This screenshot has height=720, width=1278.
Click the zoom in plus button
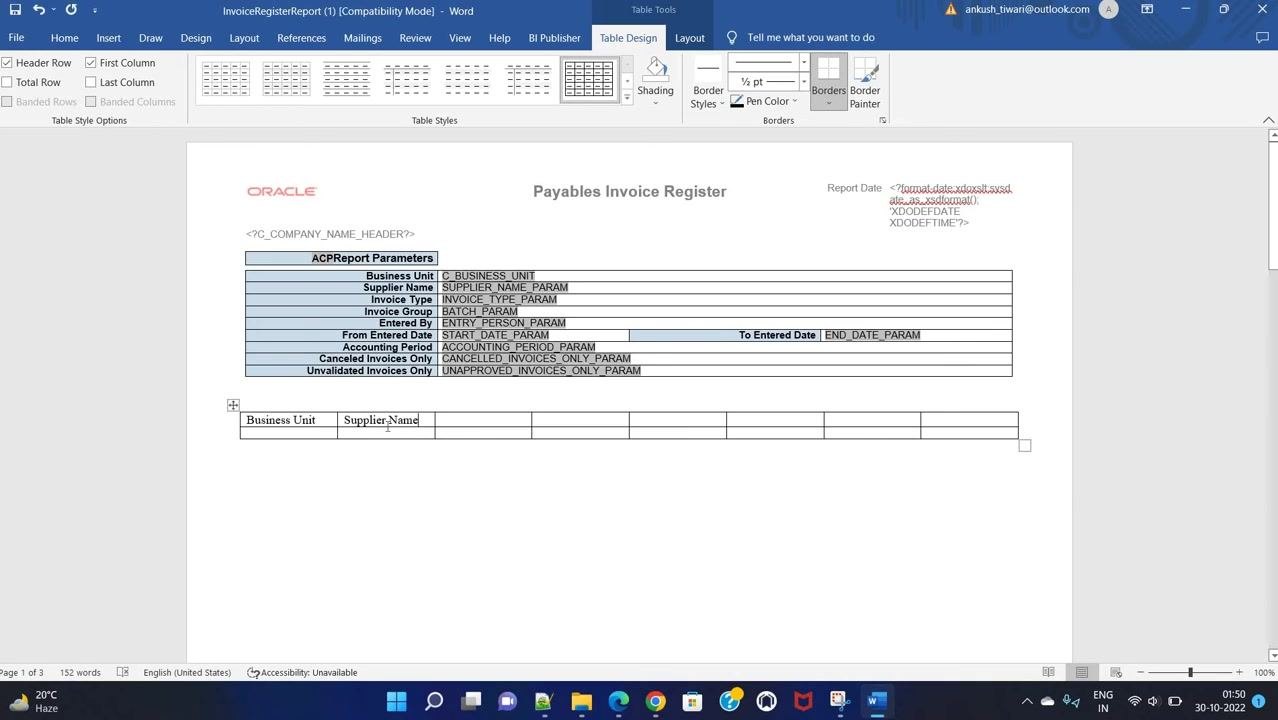click(x=1239, y=673)
